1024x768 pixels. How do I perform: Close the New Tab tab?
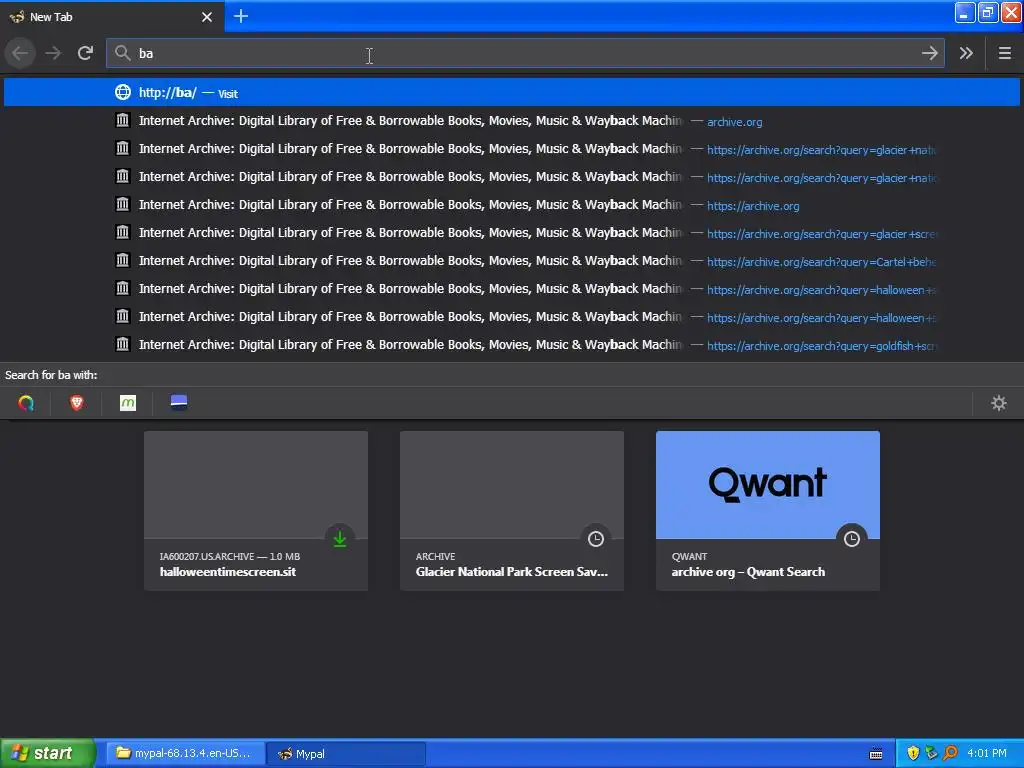207,17
